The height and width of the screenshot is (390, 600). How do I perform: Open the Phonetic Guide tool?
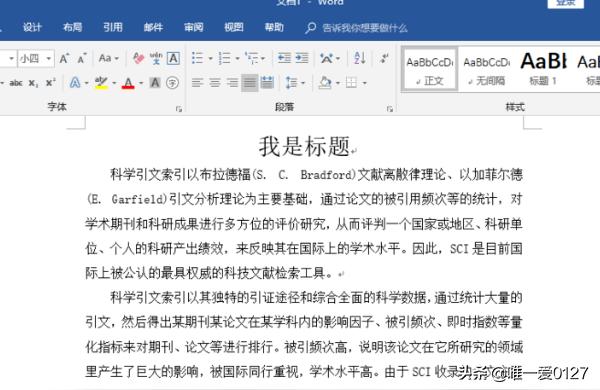click(x=156, y=58)
